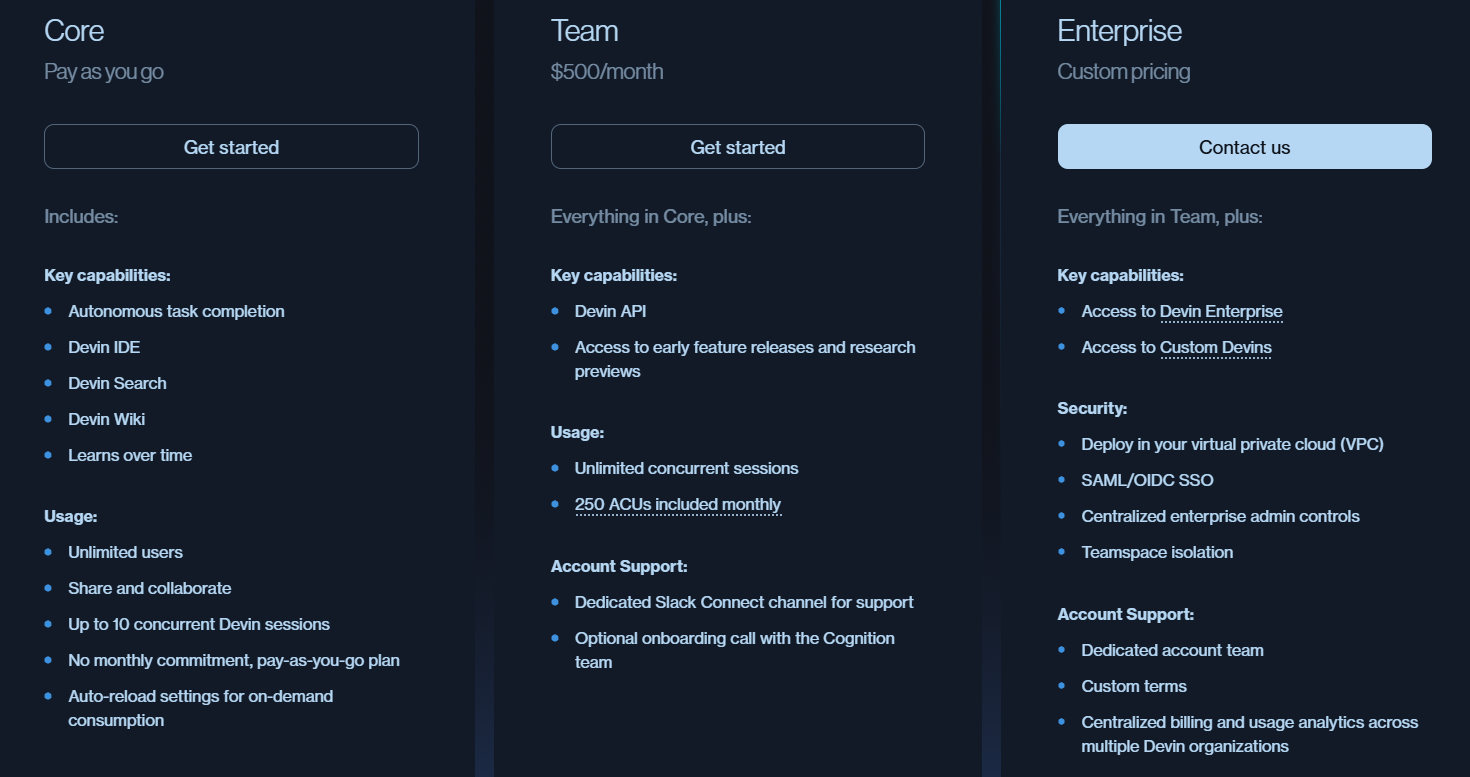Click Account Support heading in Enterprise column

tap(1126, 614)
